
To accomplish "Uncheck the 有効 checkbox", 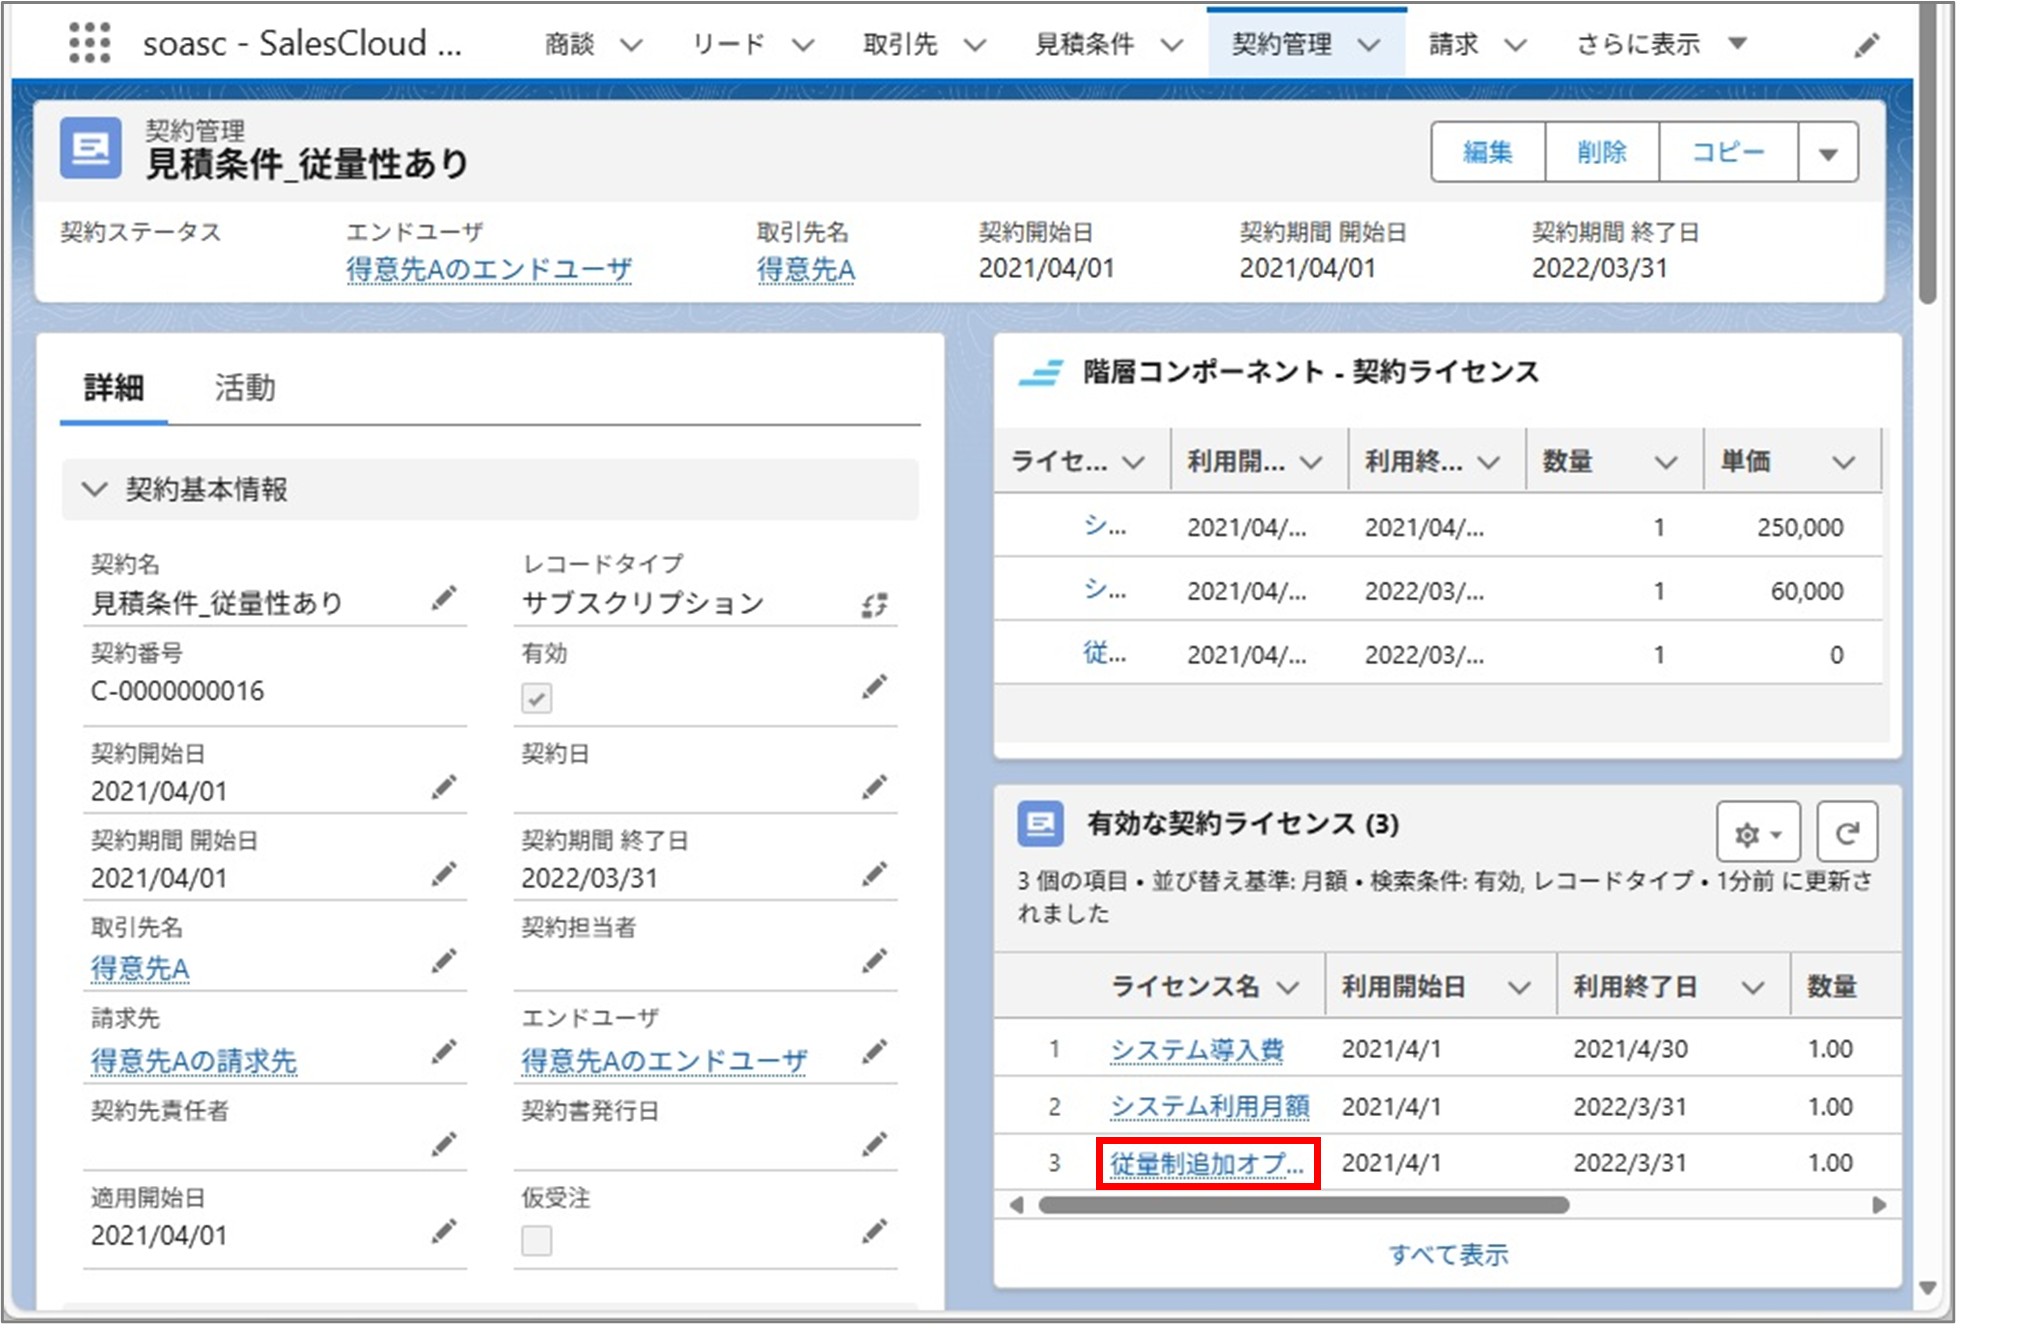I will [536, 699].
